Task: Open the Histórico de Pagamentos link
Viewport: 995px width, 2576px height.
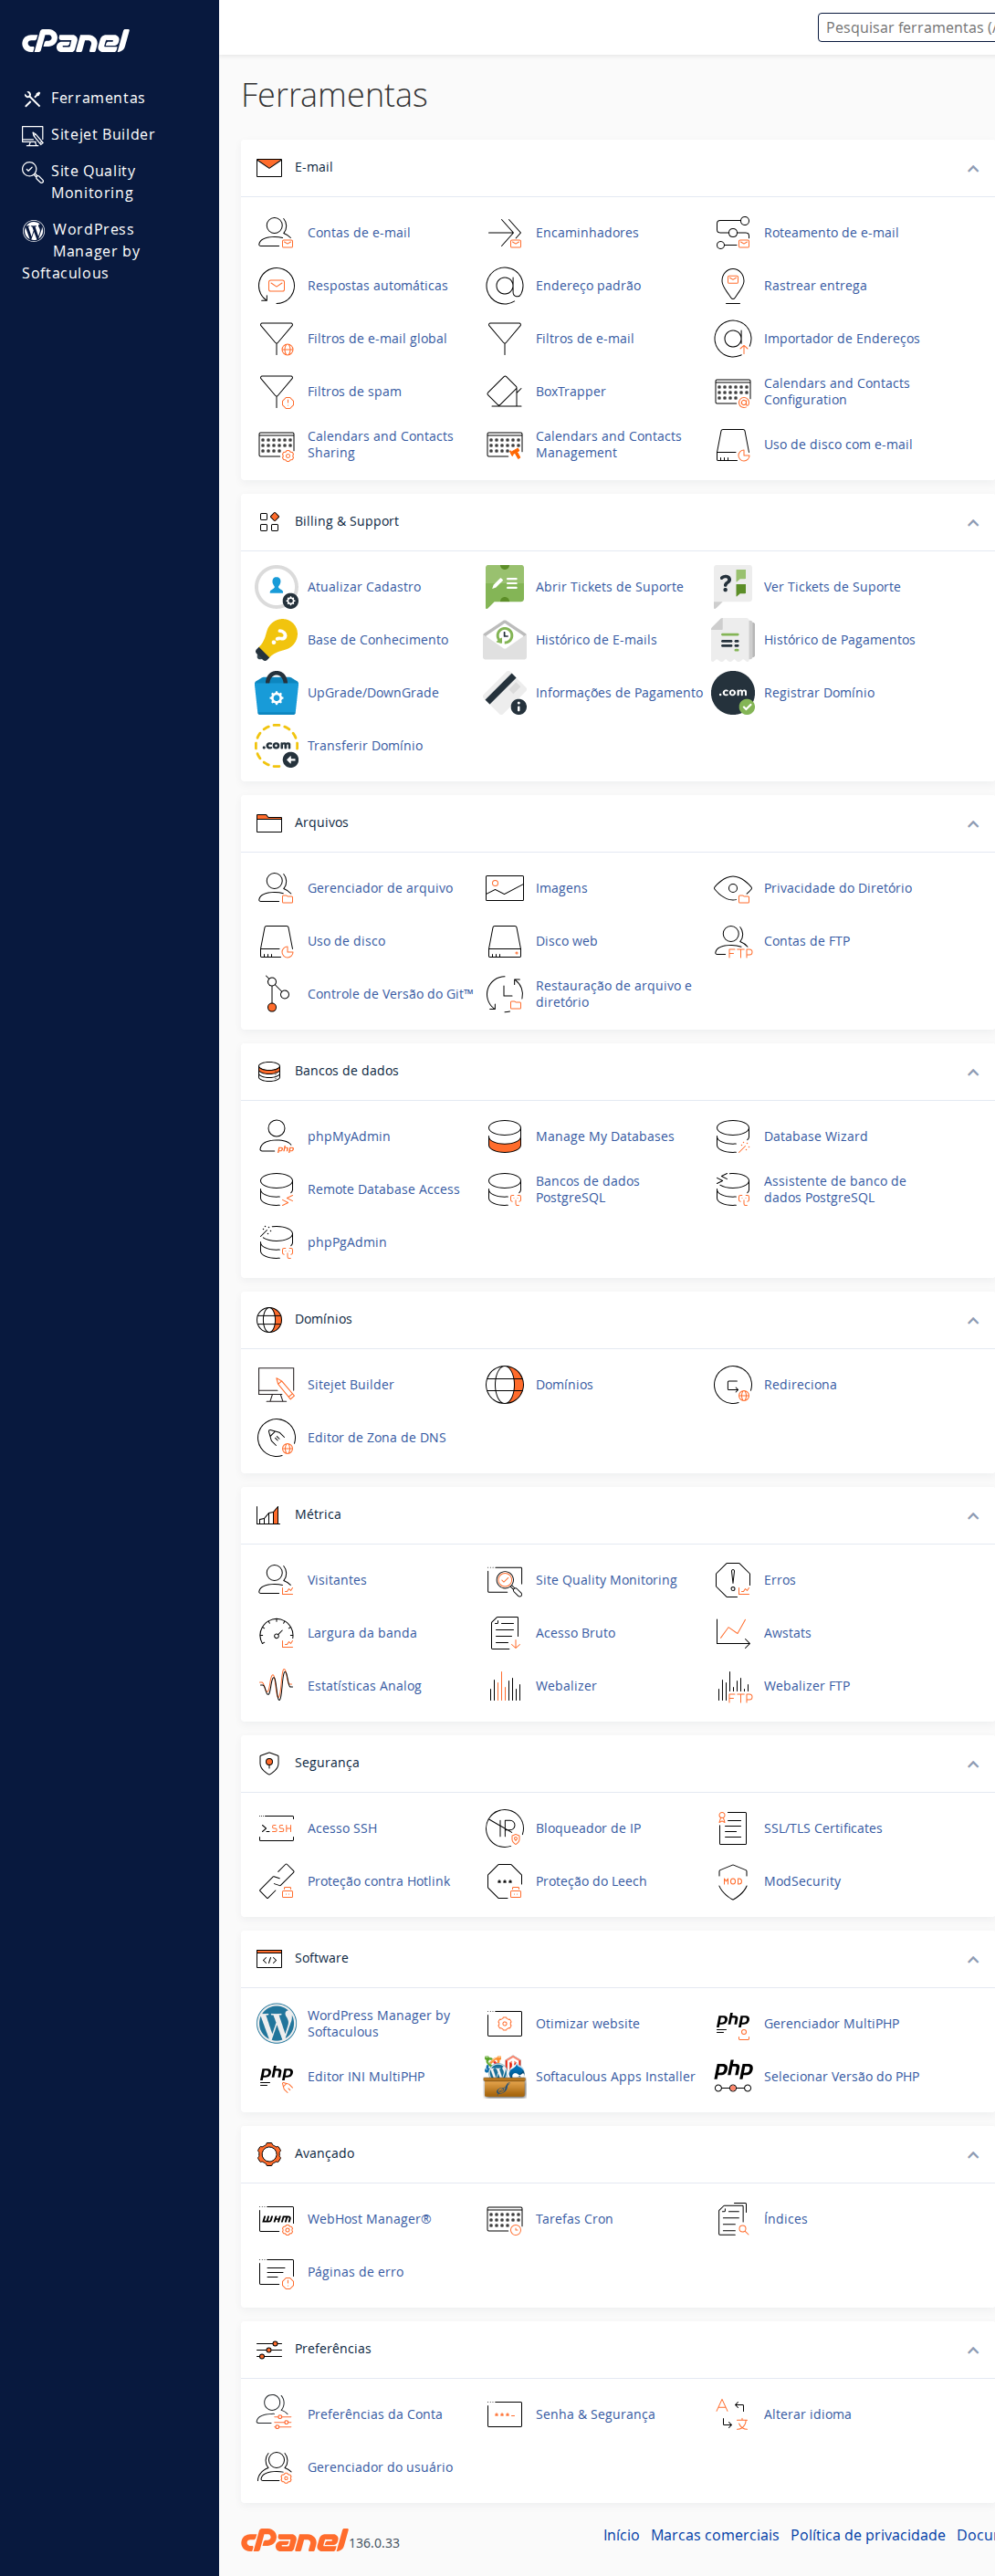Action: 839,640
